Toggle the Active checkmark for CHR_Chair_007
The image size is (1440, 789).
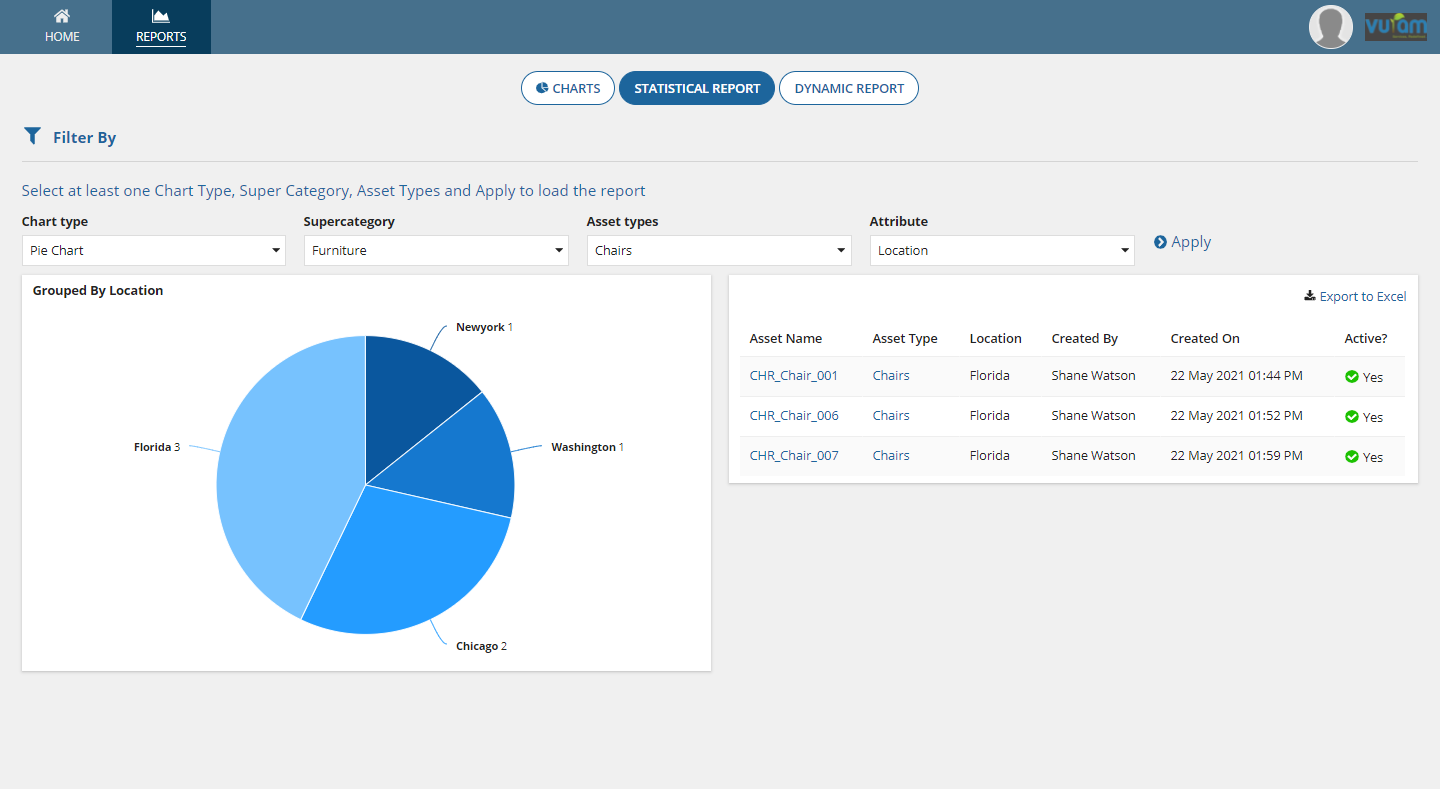pyautogui.click(x=1354, y=456)
